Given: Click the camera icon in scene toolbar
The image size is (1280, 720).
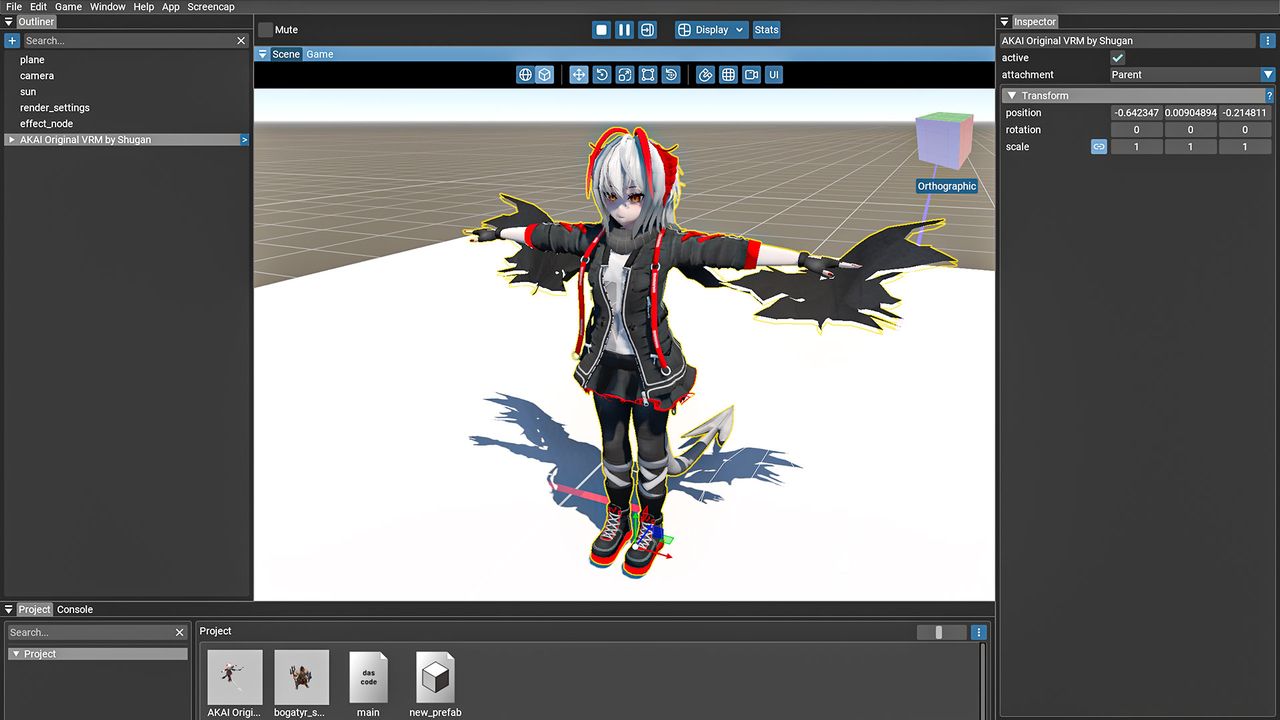Looking at the screenshot, I should [x=751, y=75].
